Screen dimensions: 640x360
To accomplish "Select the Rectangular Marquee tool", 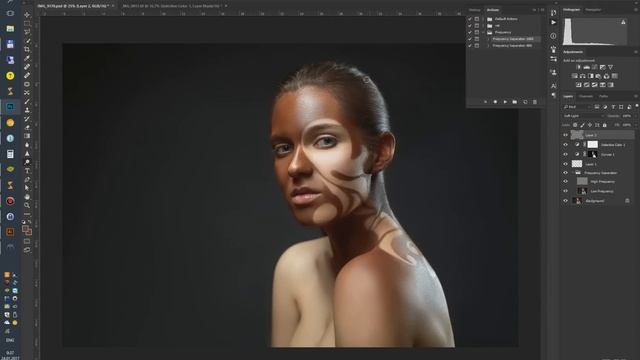I will point(27,23).
